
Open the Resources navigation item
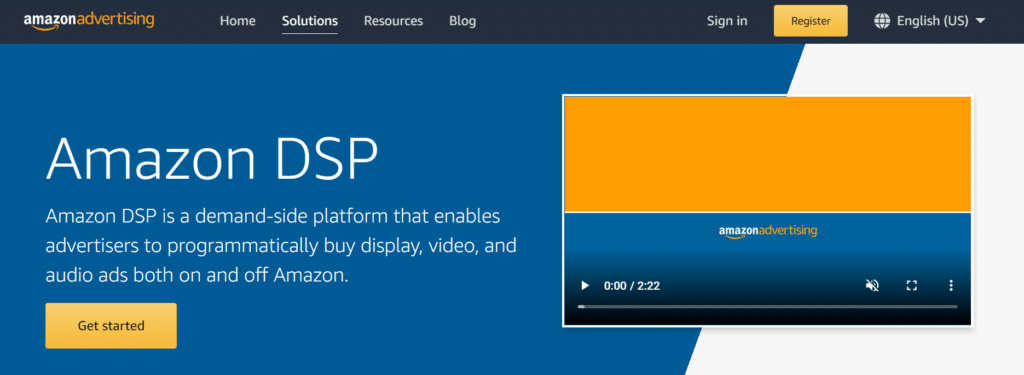(x=393, y=21)
